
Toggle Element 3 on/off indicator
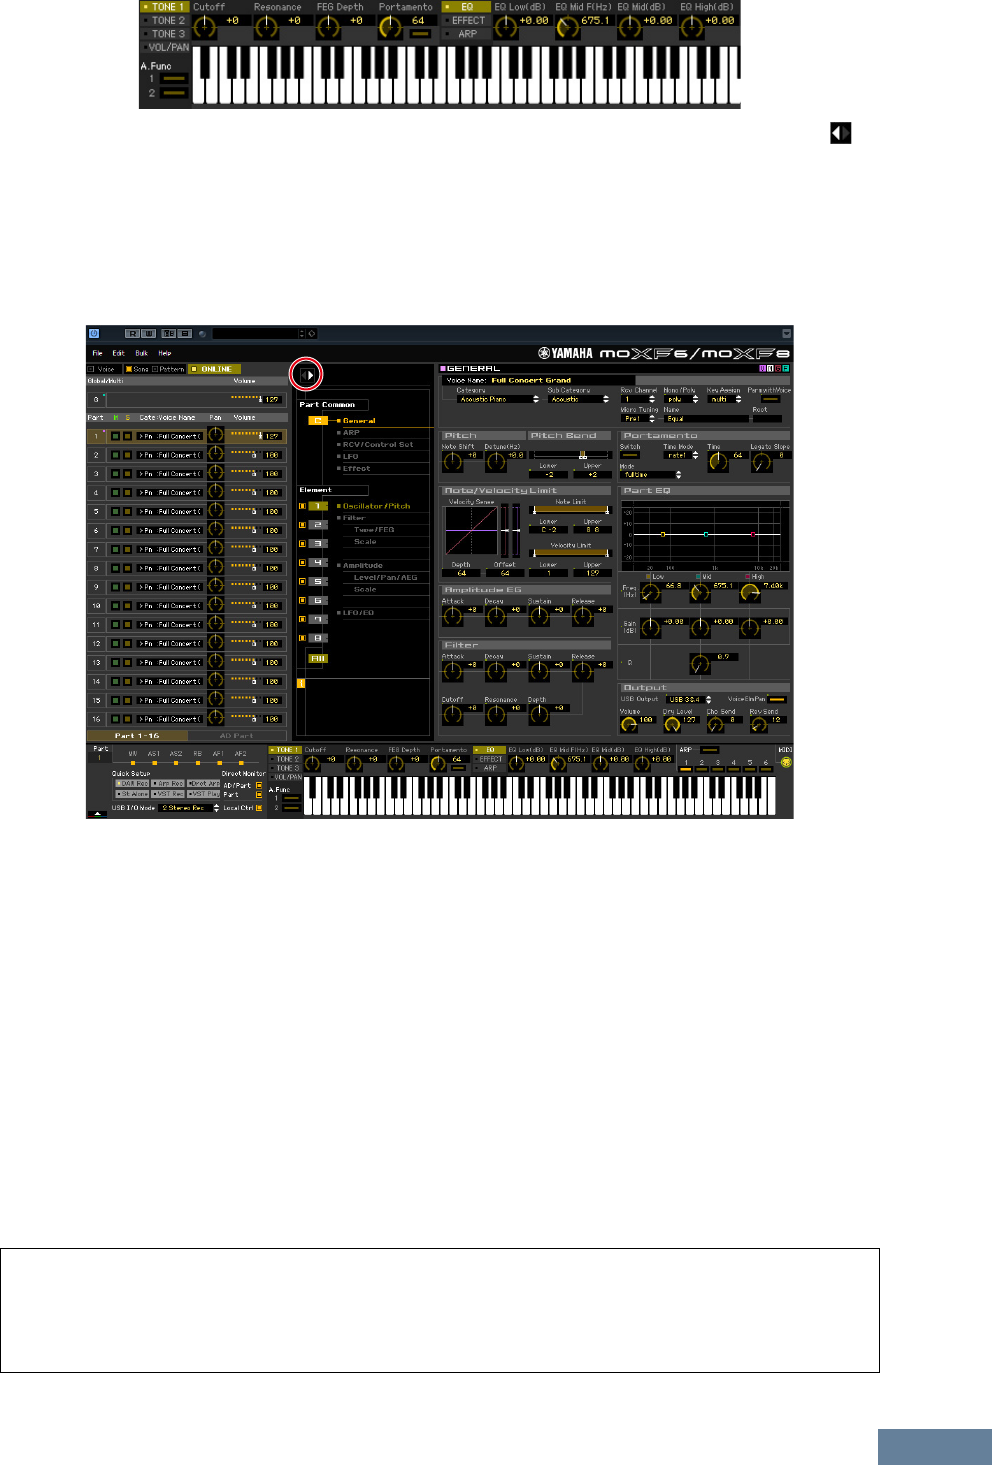coord(302,544)
